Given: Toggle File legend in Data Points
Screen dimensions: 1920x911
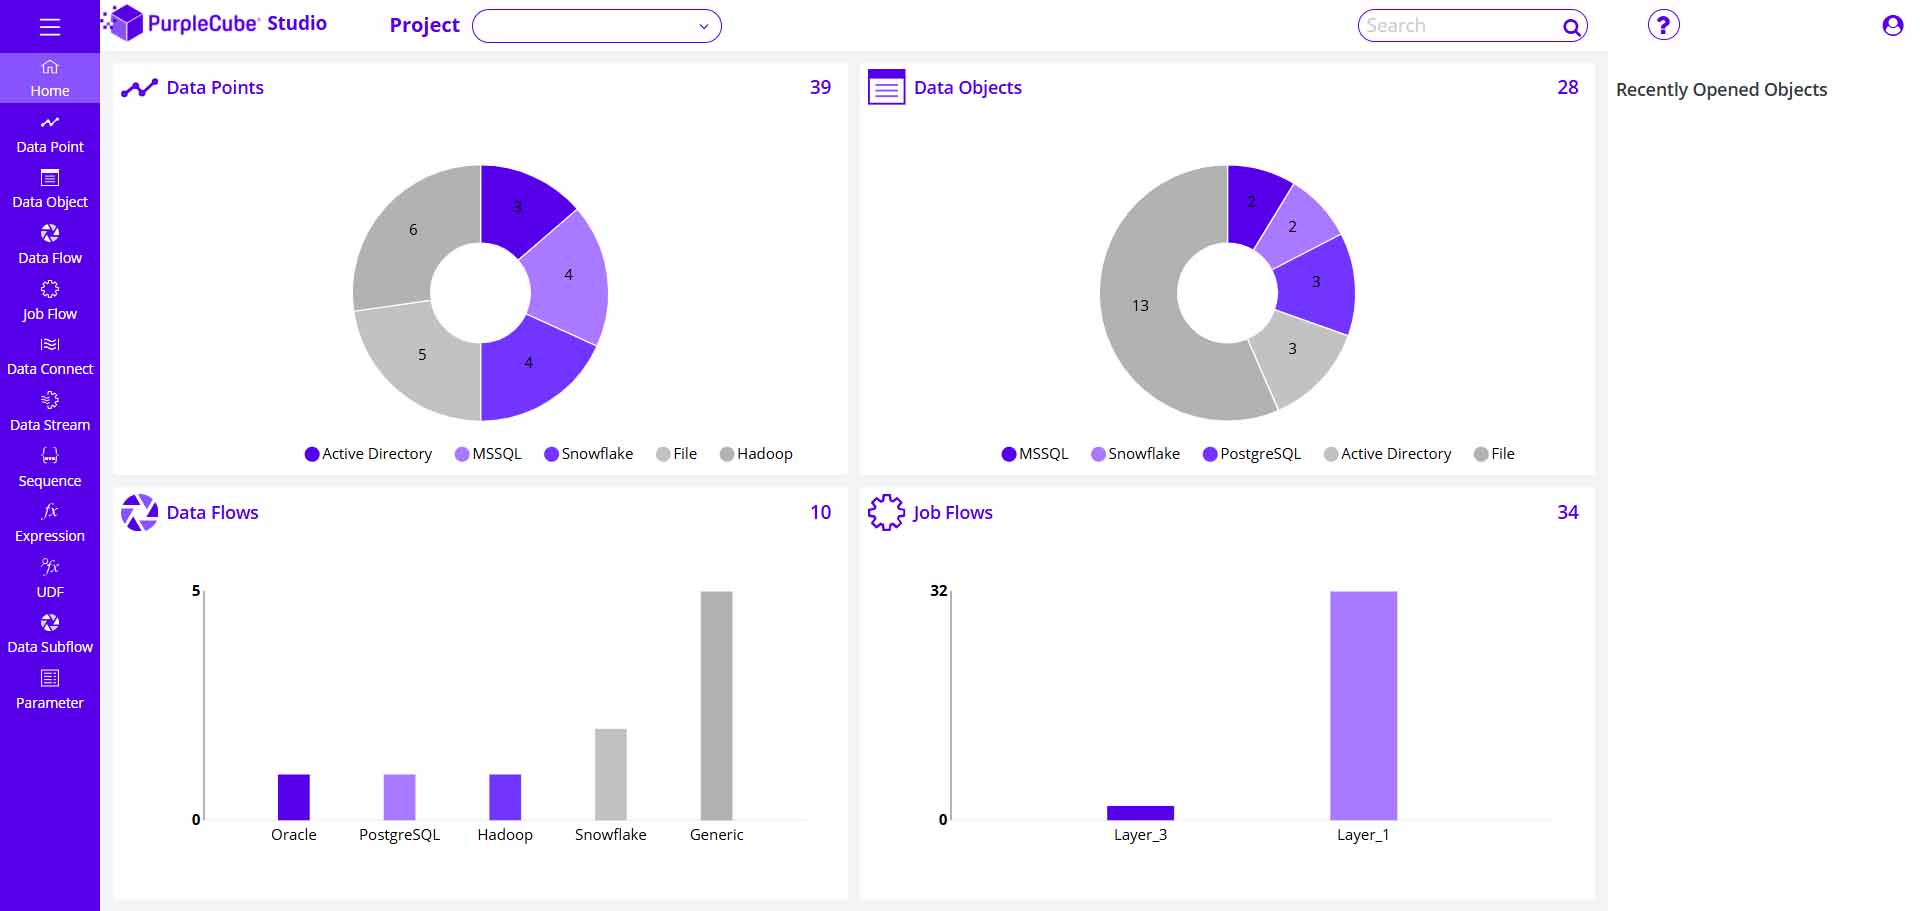Looking at the screenshot, I should [676, 454].
